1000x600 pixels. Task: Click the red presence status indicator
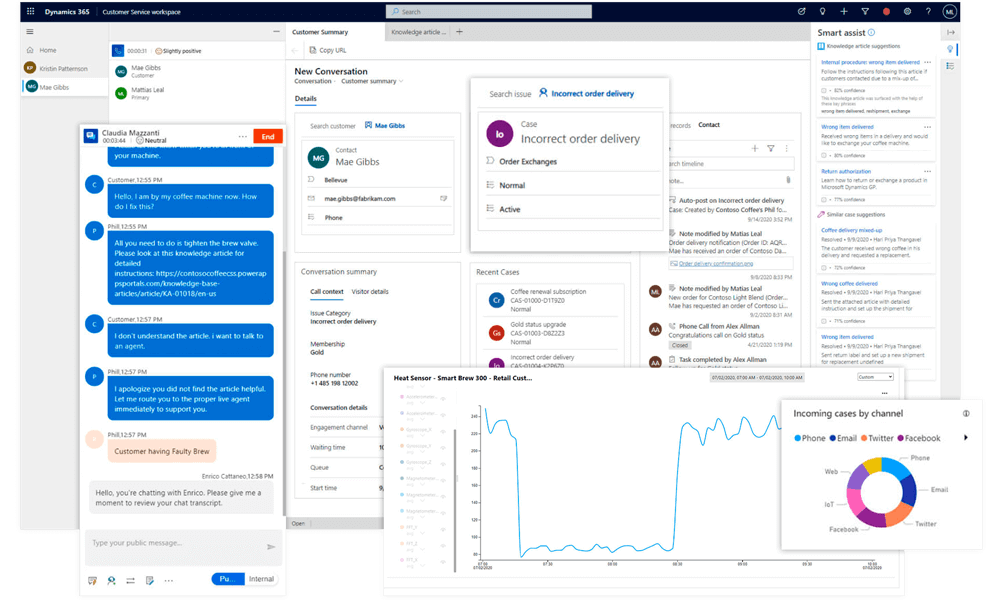(x=886, y=11)
